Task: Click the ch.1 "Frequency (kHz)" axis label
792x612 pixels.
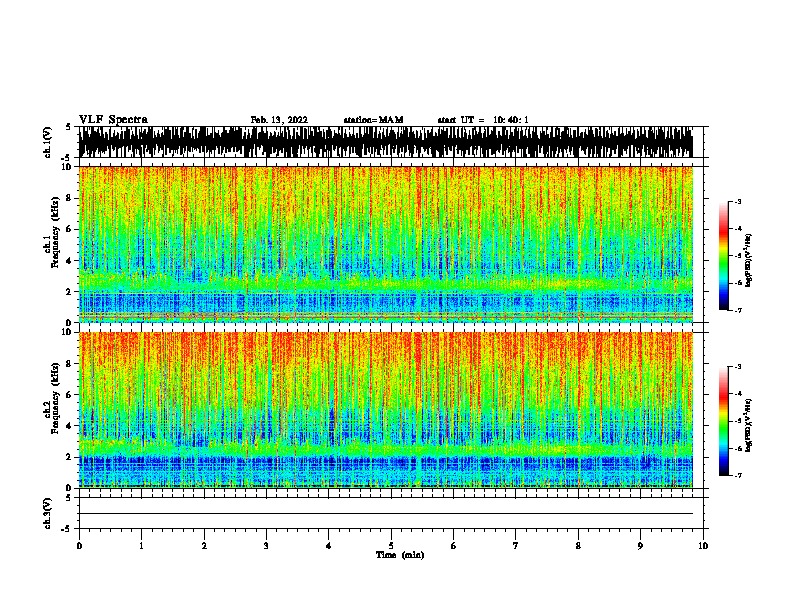Action: point(55,233)
